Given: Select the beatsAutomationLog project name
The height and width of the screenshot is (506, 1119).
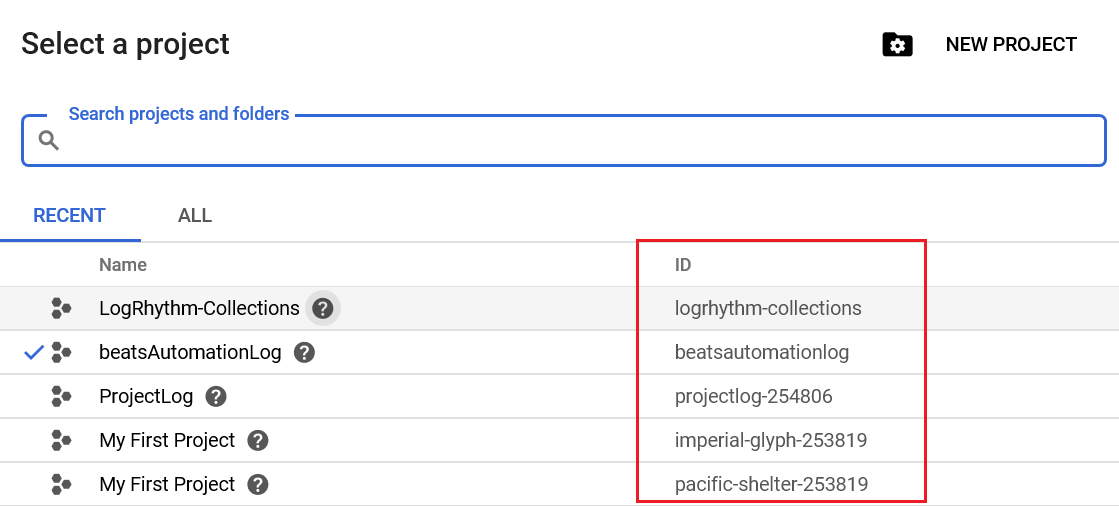Looking at the screenshot, I should pyautogui.click(x=190, y=353).
